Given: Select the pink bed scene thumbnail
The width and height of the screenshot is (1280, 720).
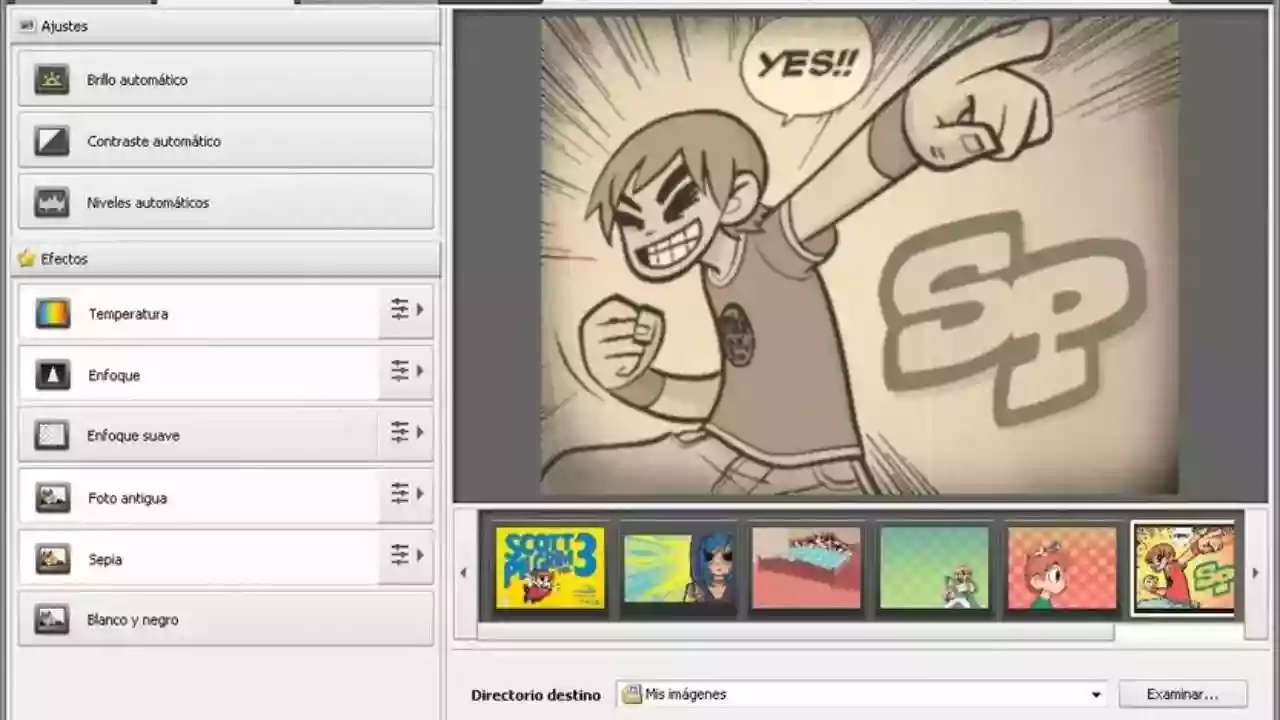Looking at the screenshot, I should coord(806,568).
